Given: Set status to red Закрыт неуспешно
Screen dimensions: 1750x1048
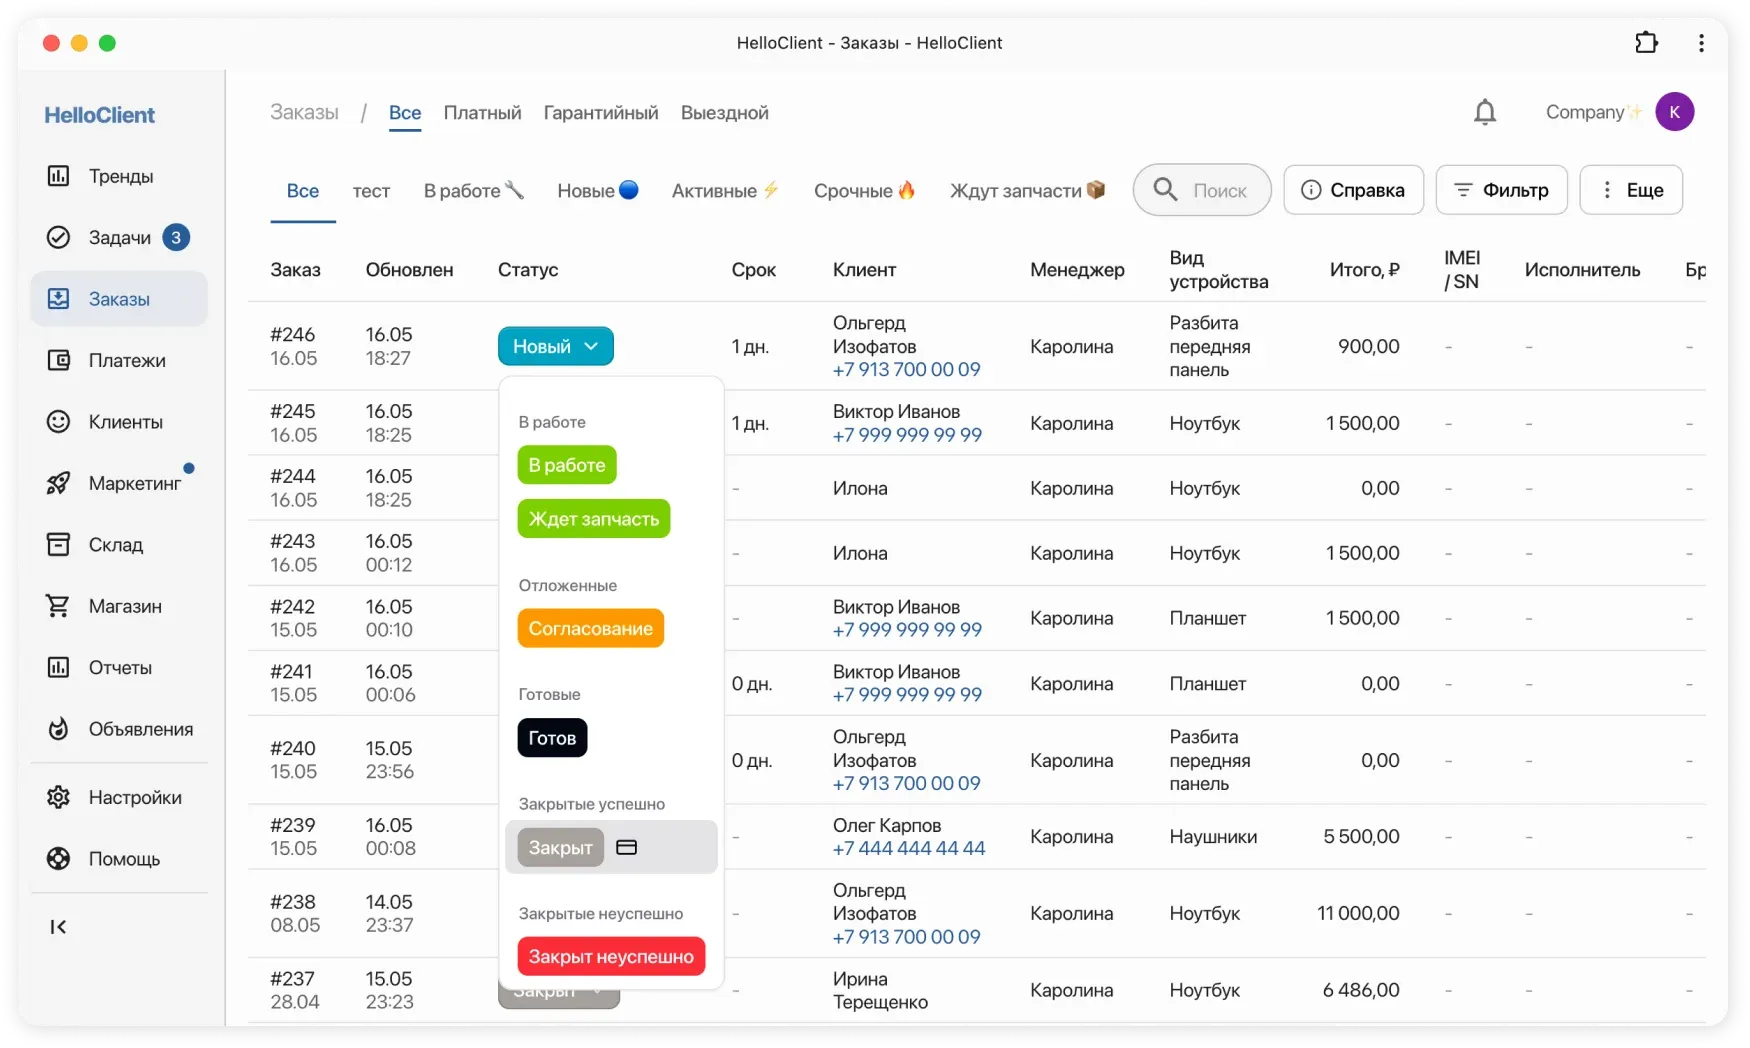Looking at the screenshot, I should coord(611,956).
